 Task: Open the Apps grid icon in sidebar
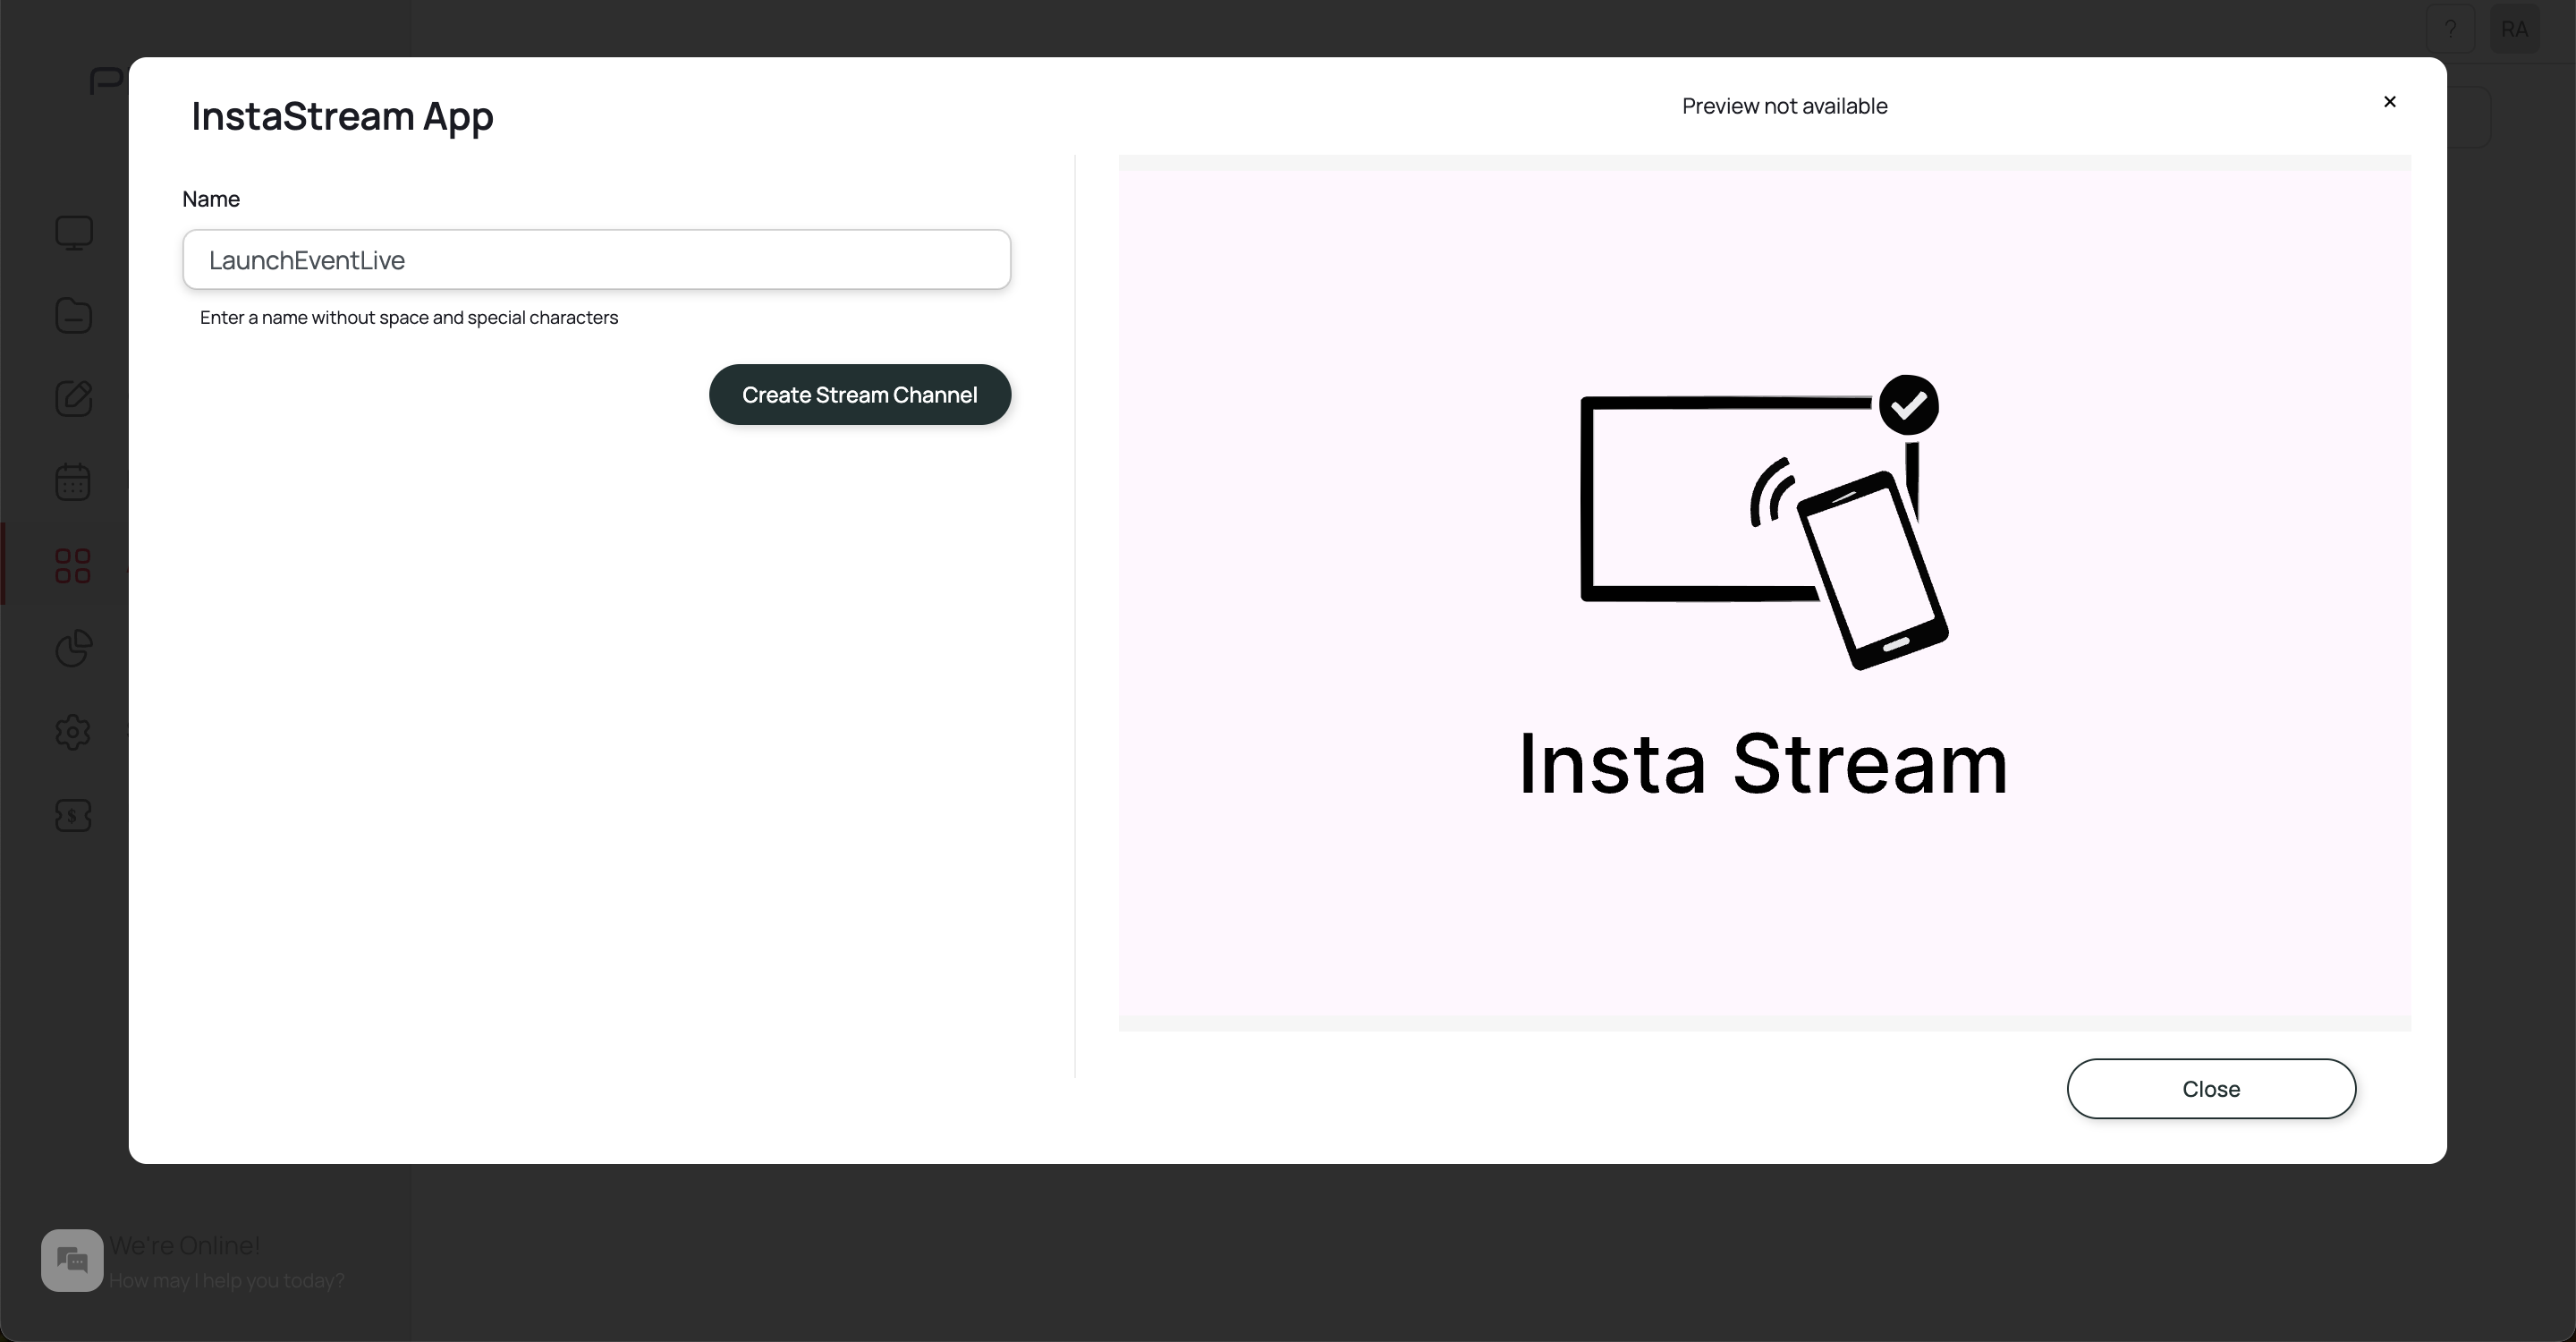click(73, 565)
